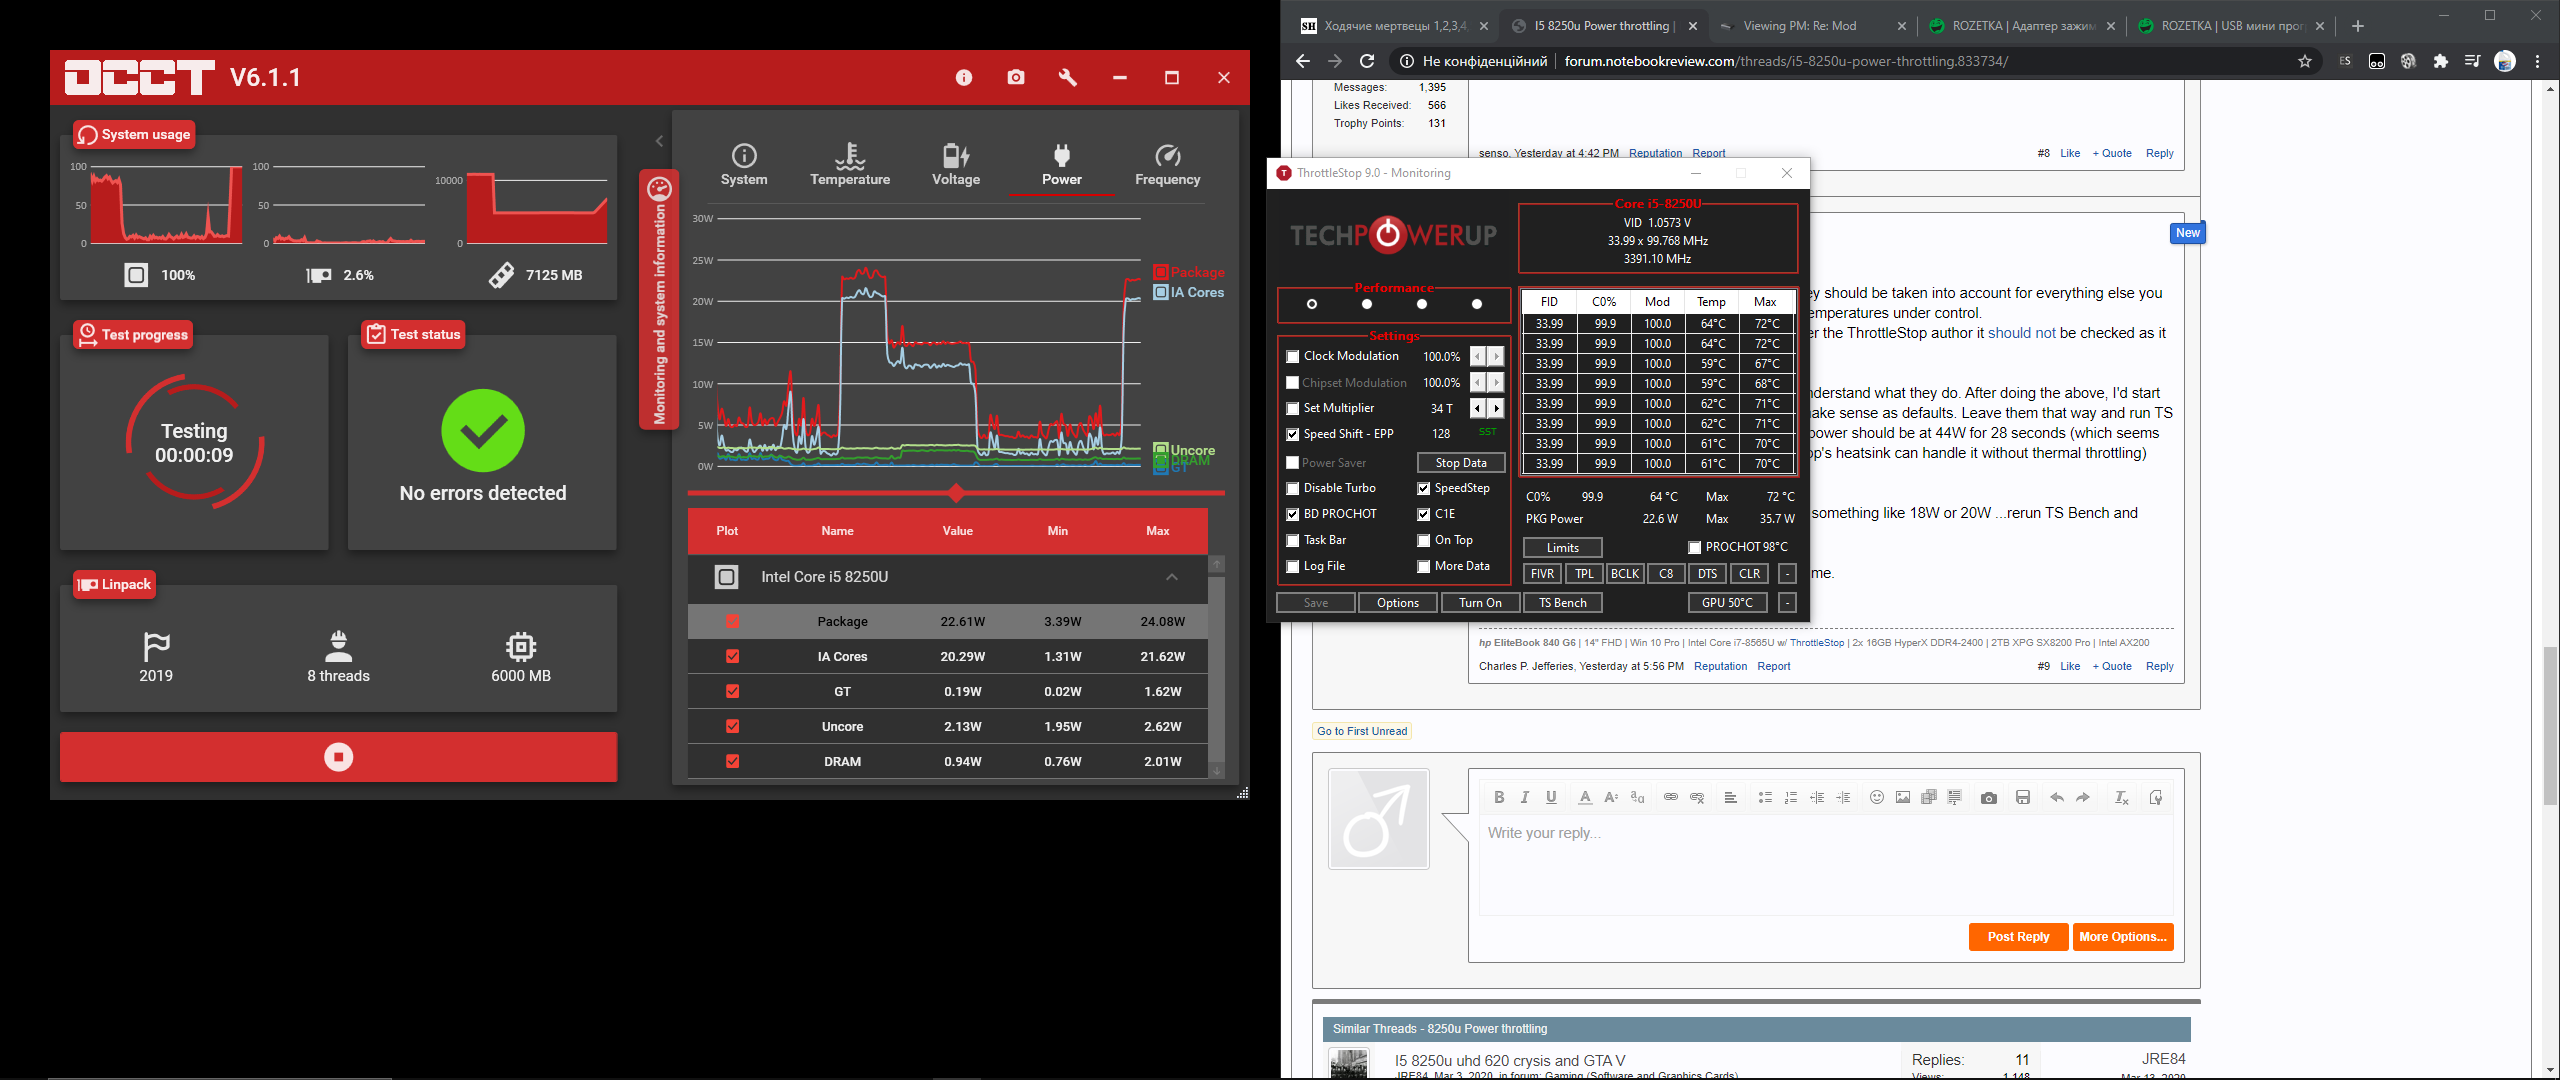Uncheck SpeedStep checkbox

1423,489
